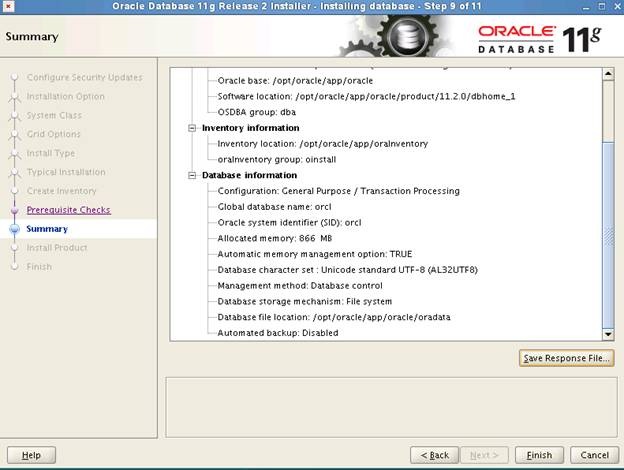Select the Database file location row
624x470 pixels.
pyautogui.click(x=334, y=317)
